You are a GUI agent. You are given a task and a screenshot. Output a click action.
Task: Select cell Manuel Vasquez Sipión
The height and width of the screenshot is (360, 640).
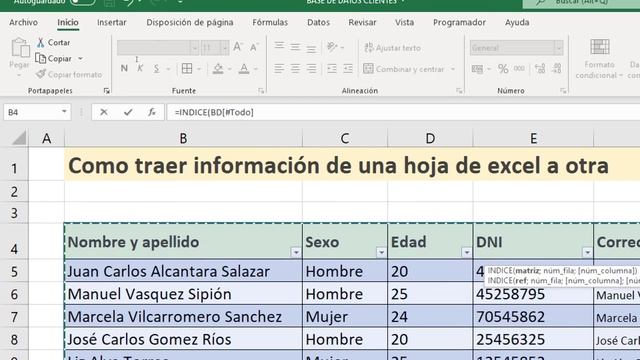[x=183, y=294]
